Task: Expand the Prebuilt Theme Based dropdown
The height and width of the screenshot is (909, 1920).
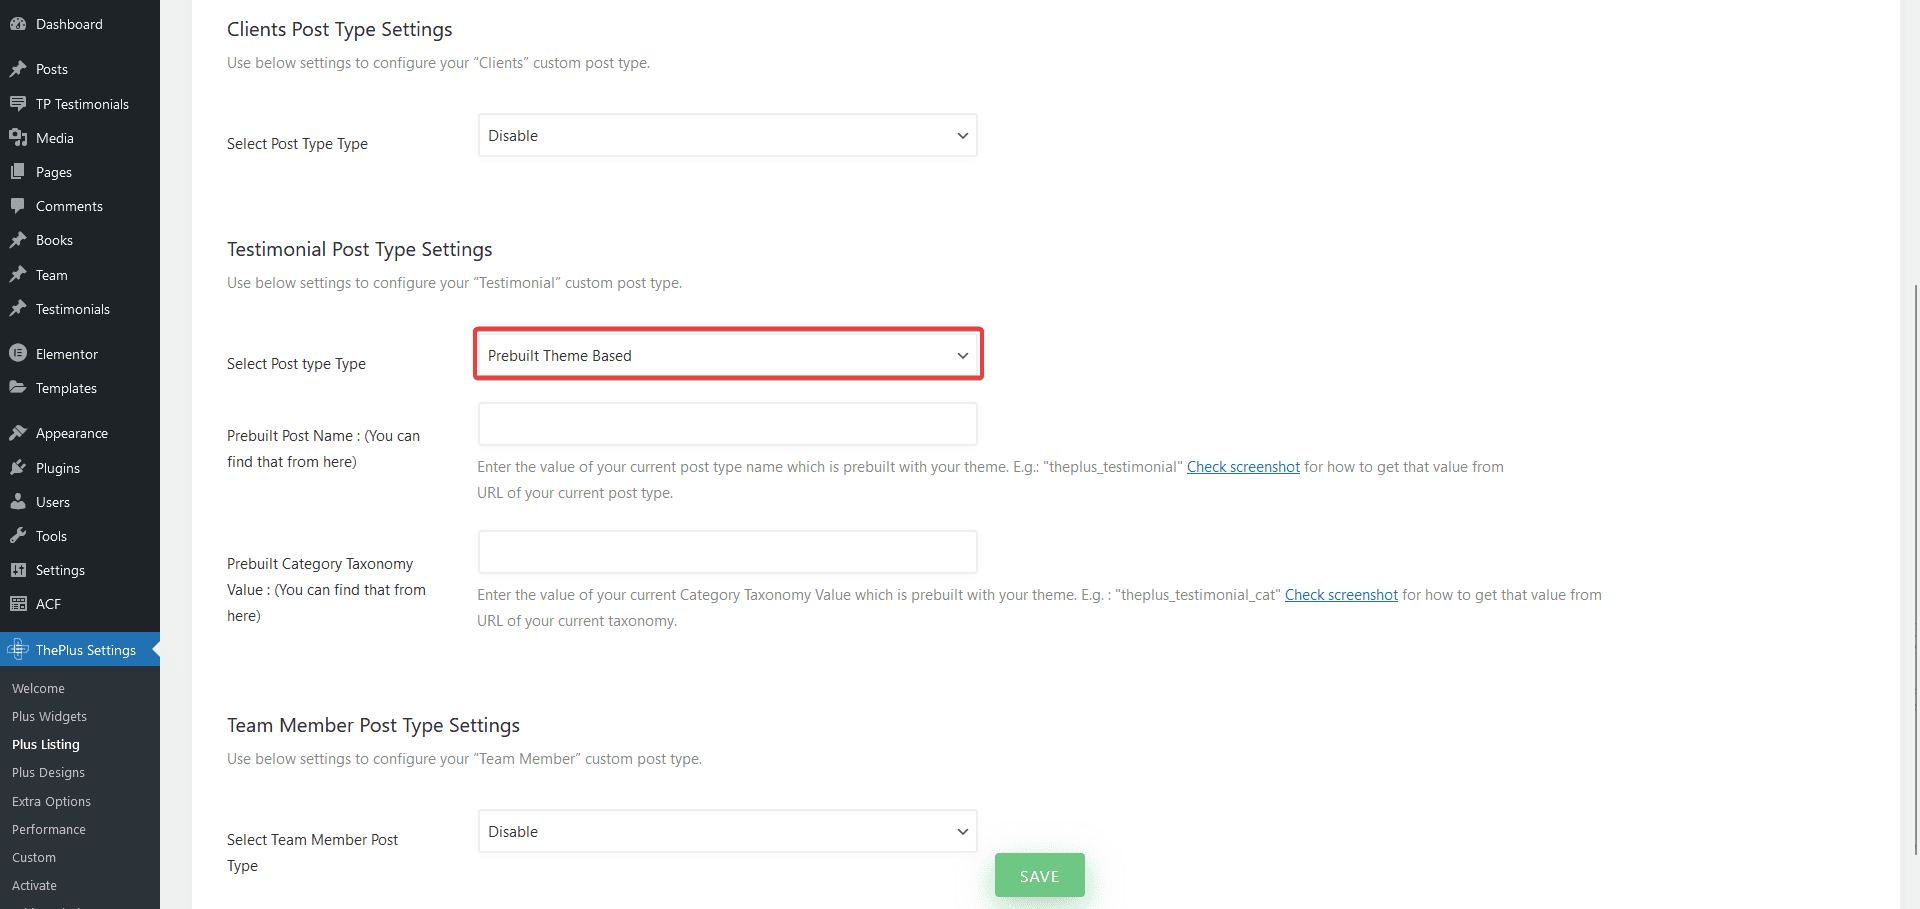Action: [728, 355]
